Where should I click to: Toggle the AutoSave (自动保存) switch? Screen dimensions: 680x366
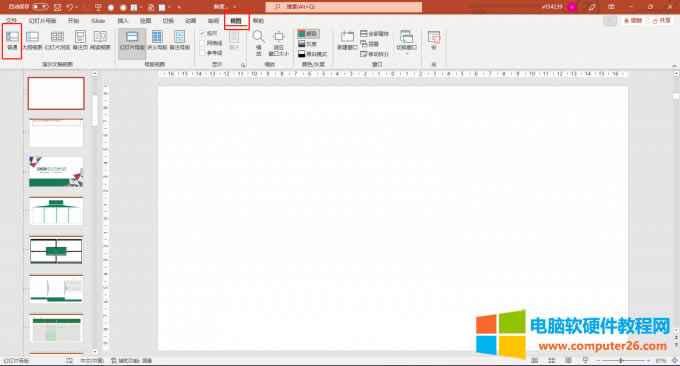coord(40,7)
